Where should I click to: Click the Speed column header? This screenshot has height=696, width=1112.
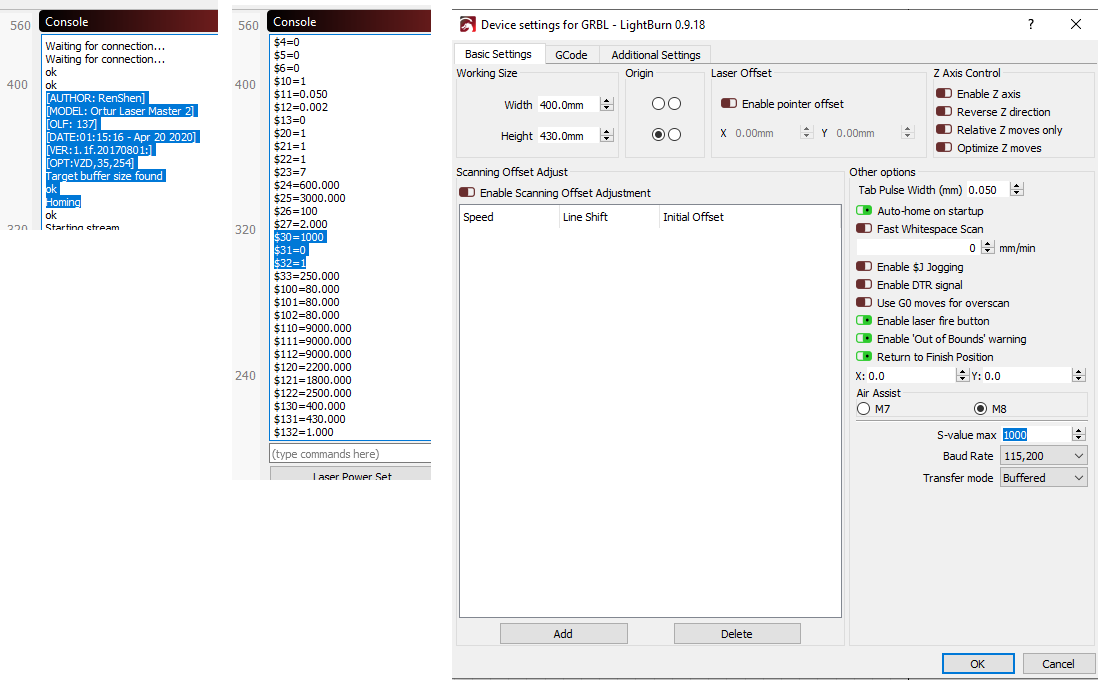pos(510,217)
